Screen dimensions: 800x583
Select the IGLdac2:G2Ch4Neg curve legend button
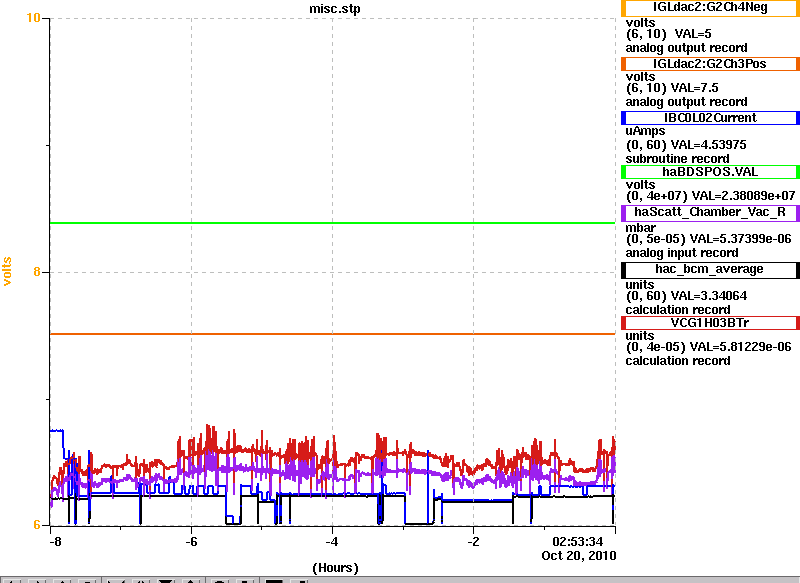pyautogui.click(x=710, y=8)
